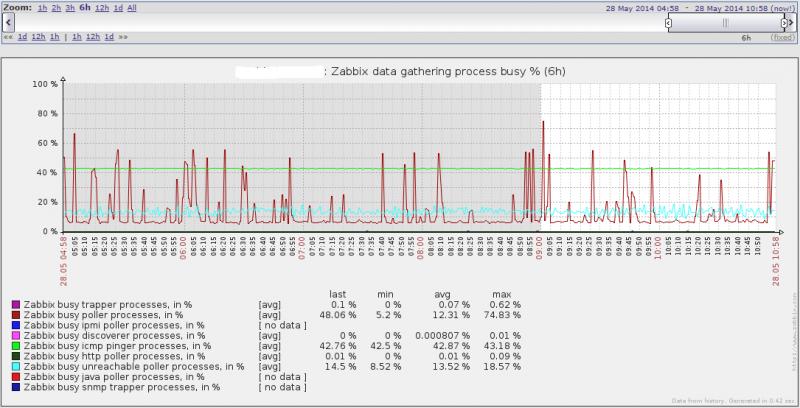
Task: Click the icmp pinger green swatch
Action: (x=16, y=346)
